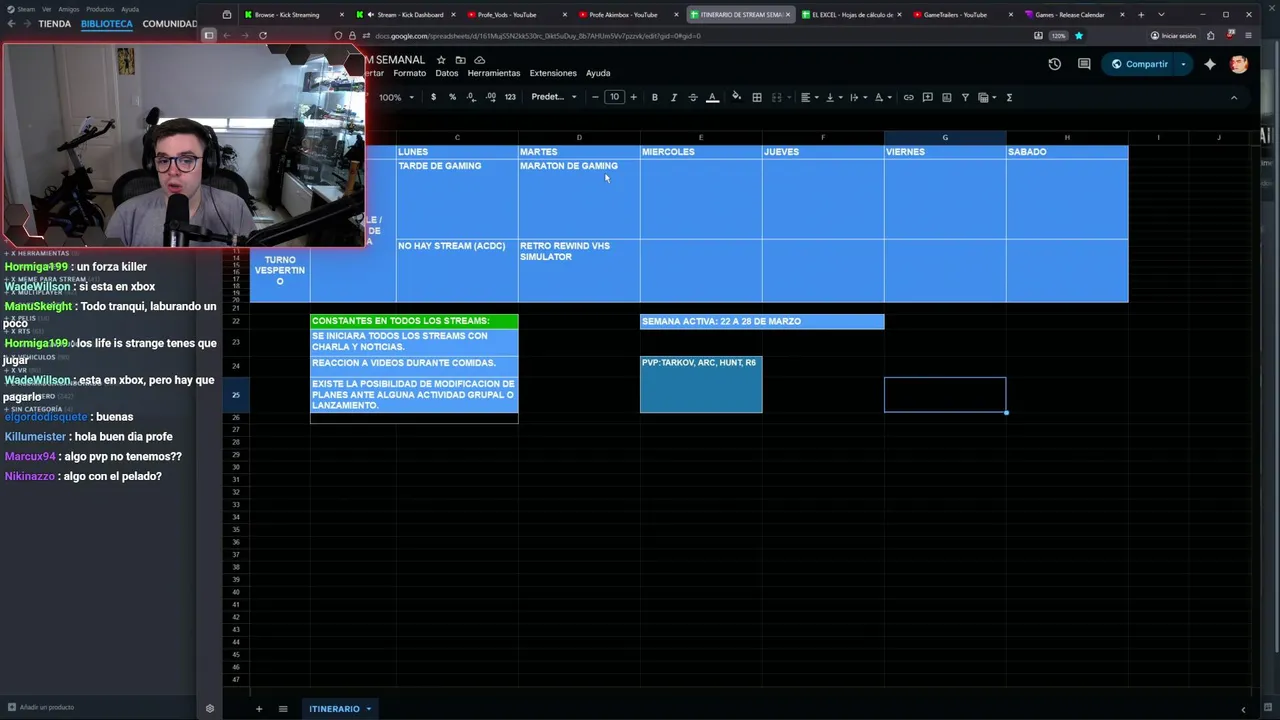Decrease the font size with minus
Image resolution: width=1280 pixels, height=720 pixels.
[x=595, y=97]
